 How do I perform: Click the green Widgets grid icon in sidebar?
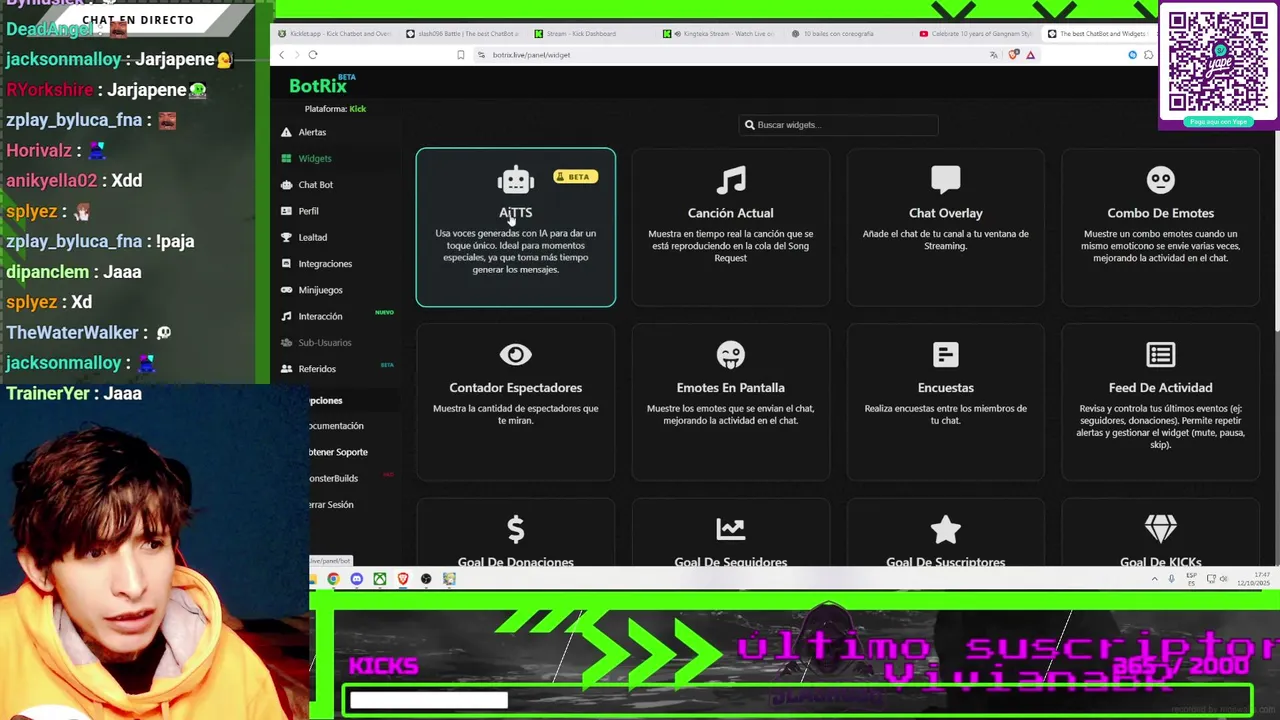pos(286,158)
